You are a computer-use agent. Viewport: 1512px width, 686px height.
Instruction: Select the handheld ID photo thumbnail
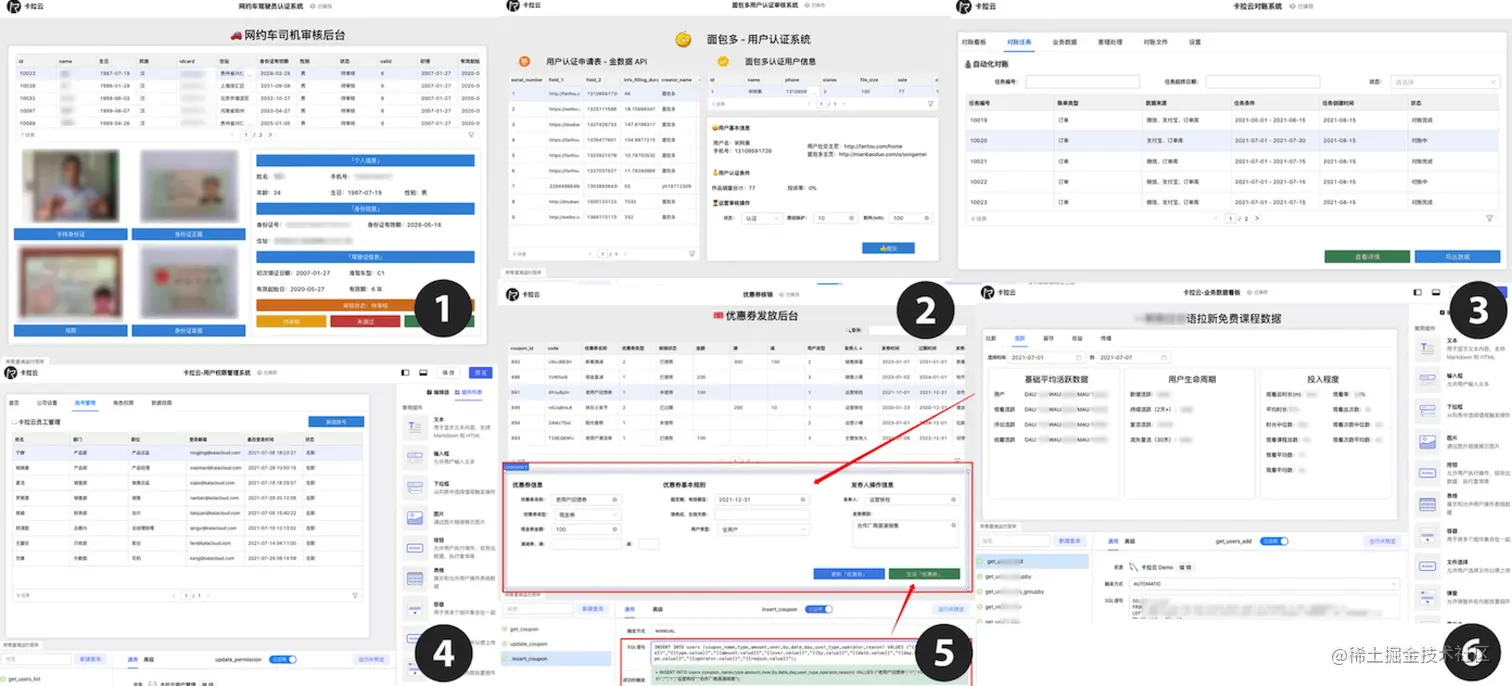point(70,187)
